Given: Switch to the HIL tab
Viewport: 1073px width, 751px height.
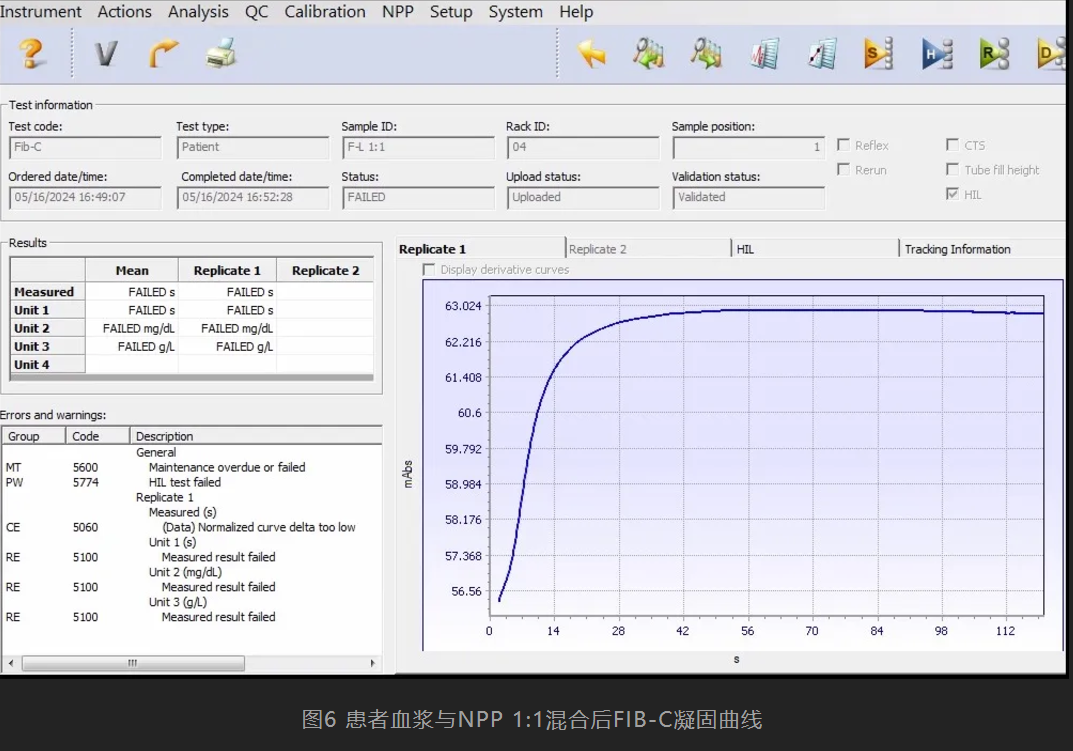Looking at the screenshot, I should [x=814, y=249].
